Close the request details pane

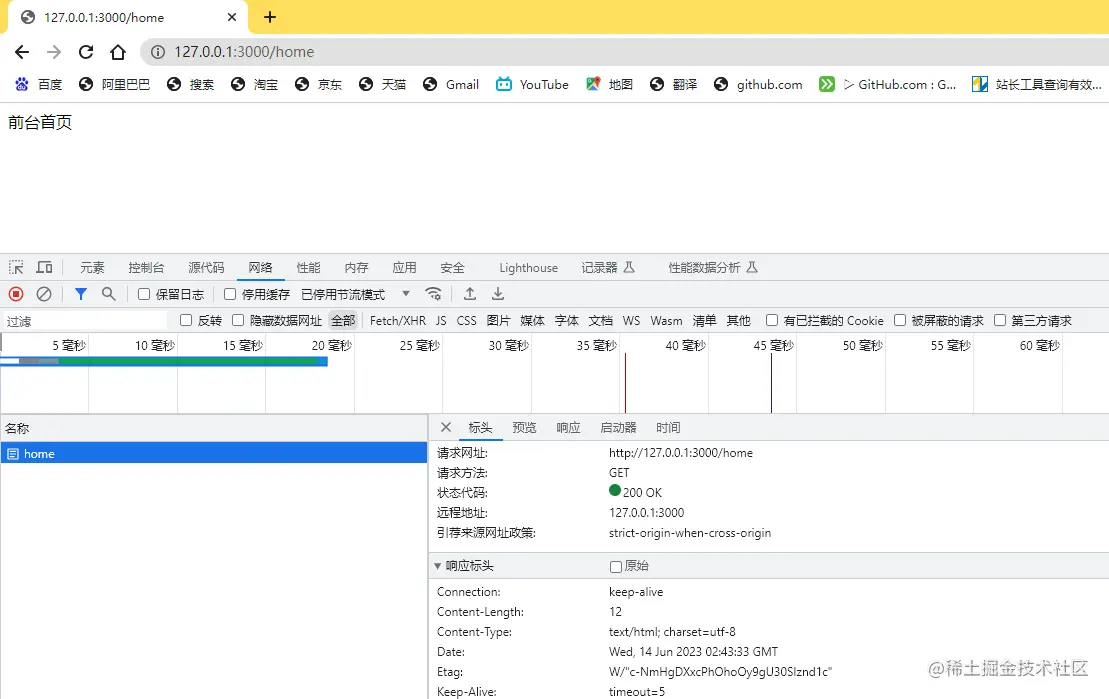[x=446, y=427]
